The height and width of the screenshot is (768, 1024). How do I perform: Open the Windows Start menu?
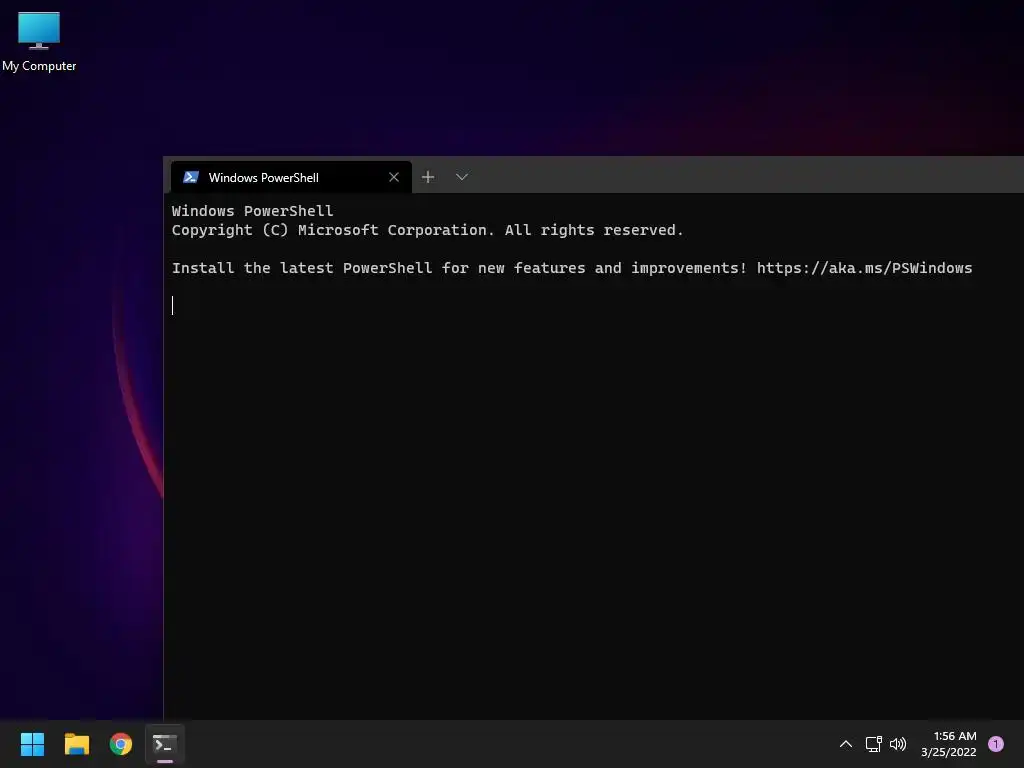click(32, 744)
